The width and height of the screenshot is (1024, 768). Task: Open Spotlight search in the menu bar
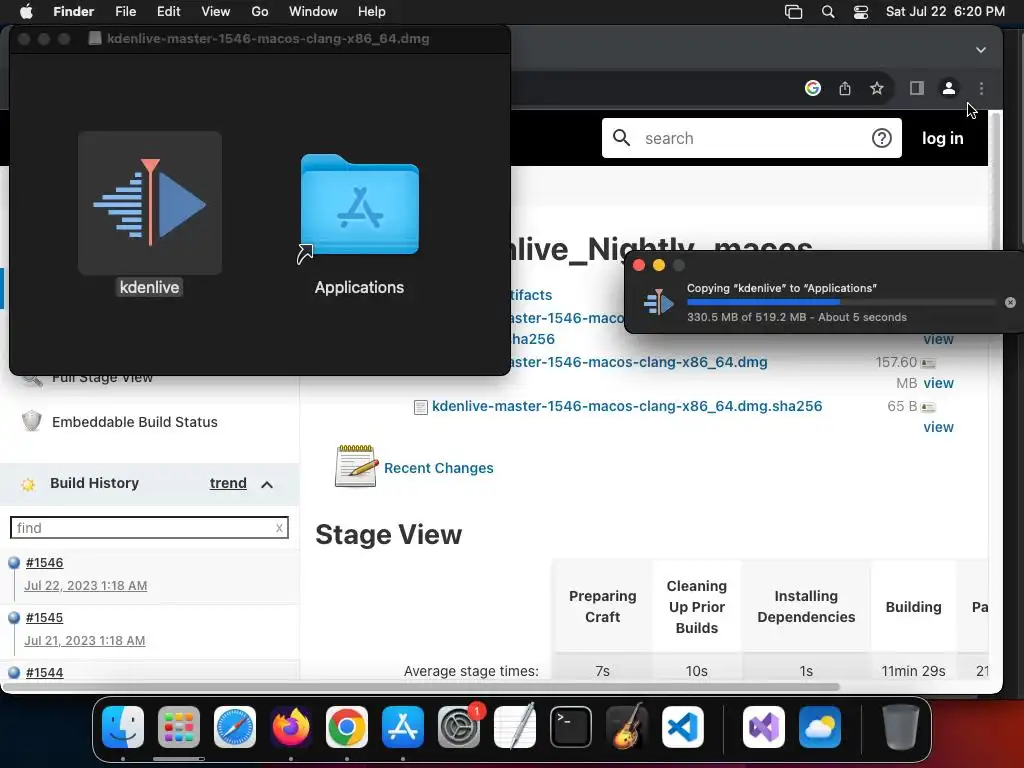tap(827, 12)
